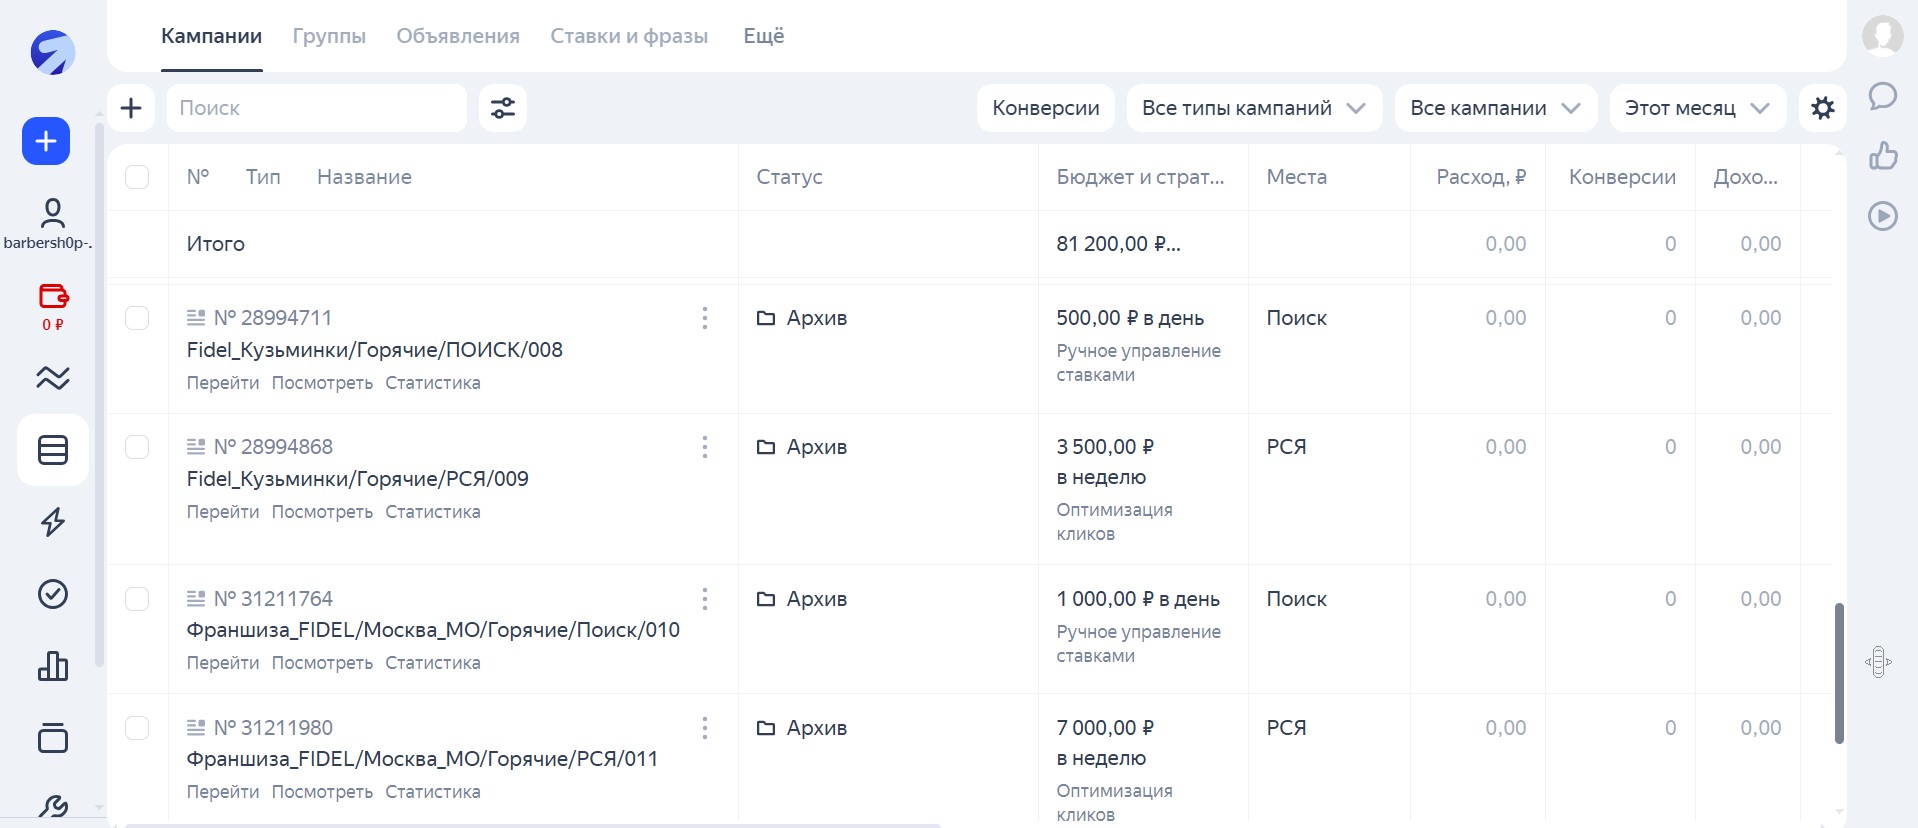Viewport: 1918px width, 828px height.
Task: Click 1 000,00 ₽ в день budget cell
Action: point(1138,599)
